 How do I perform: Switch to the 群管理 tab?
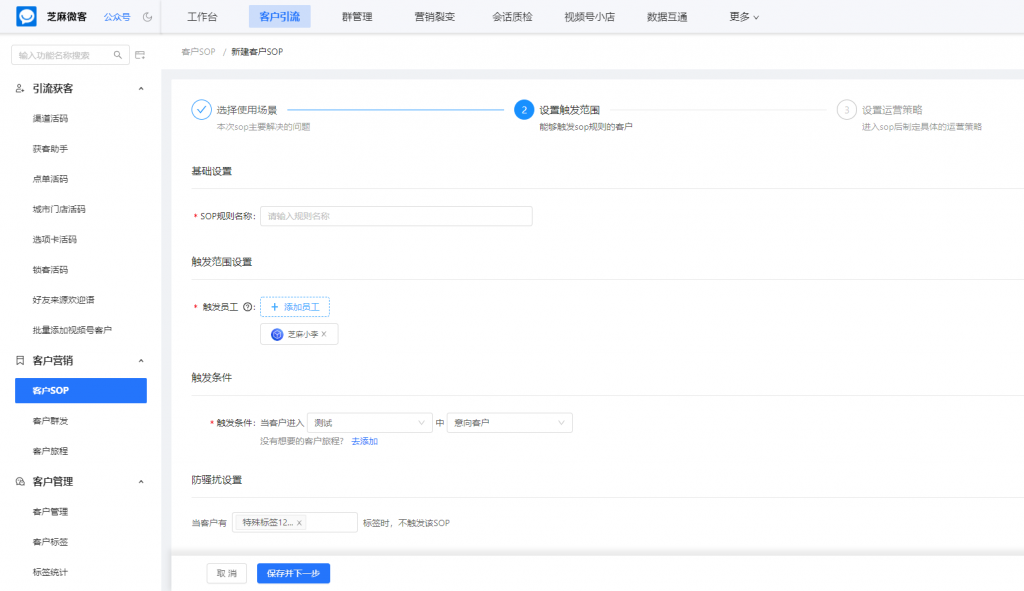358,16
